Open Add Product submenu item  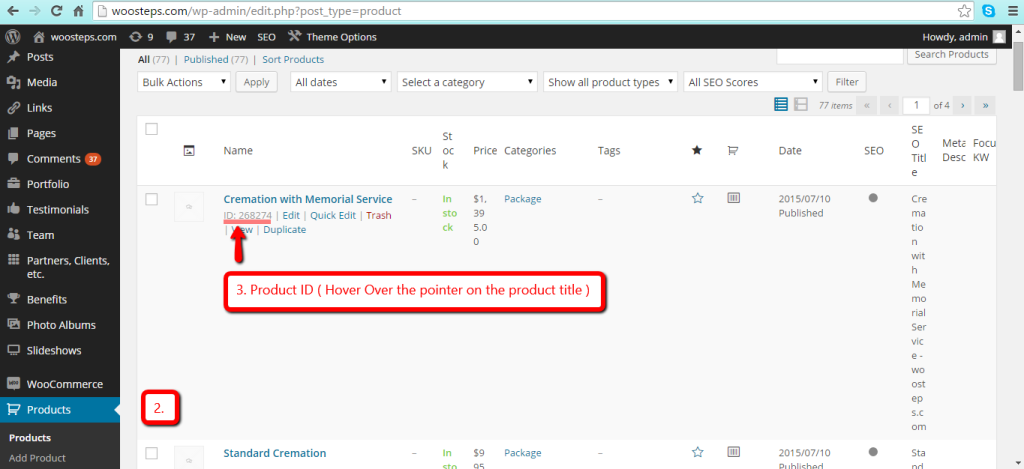[x=37, y=458]
